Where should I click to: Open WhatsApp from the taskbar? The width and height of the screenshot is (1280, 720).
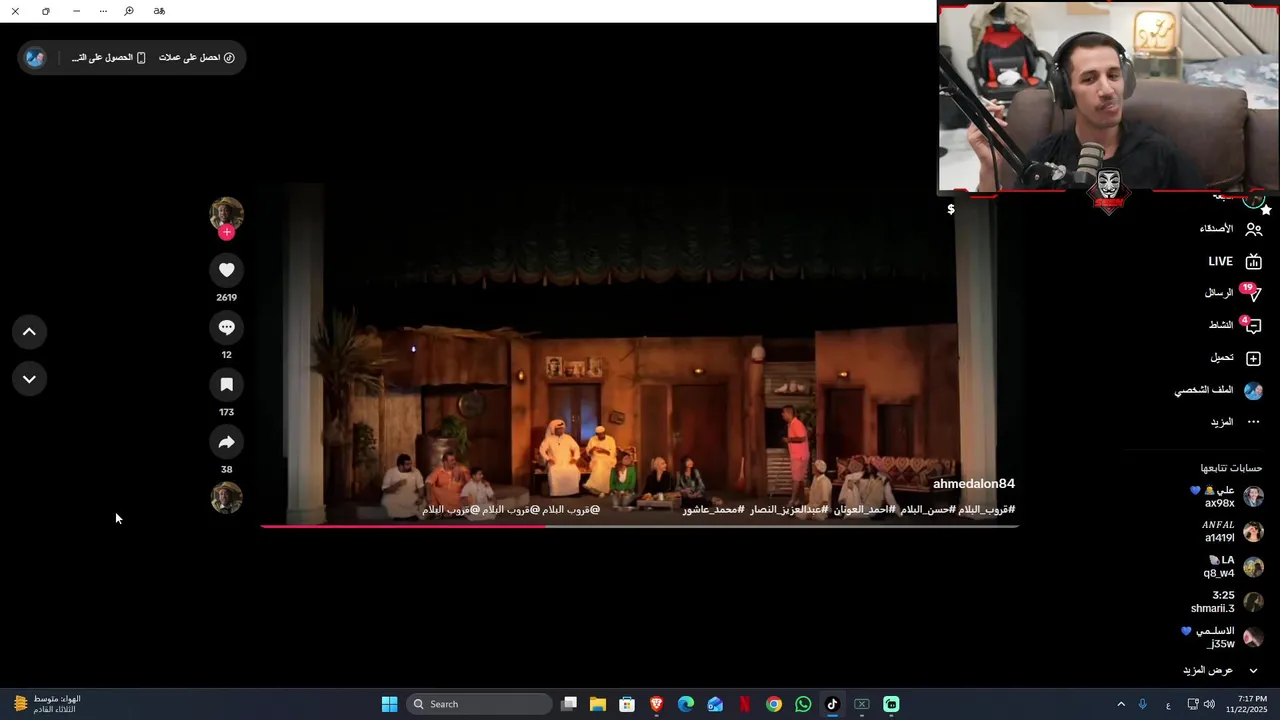803,704
